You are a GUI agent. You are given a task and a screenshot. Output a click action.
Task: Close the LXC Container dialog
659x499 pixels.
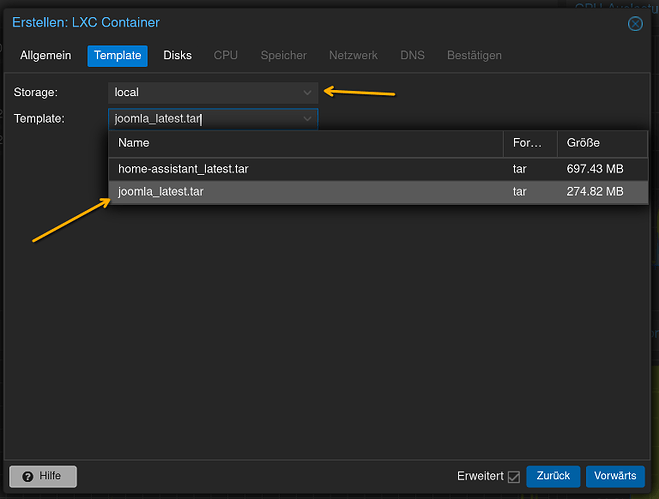(x=635, y=24)
